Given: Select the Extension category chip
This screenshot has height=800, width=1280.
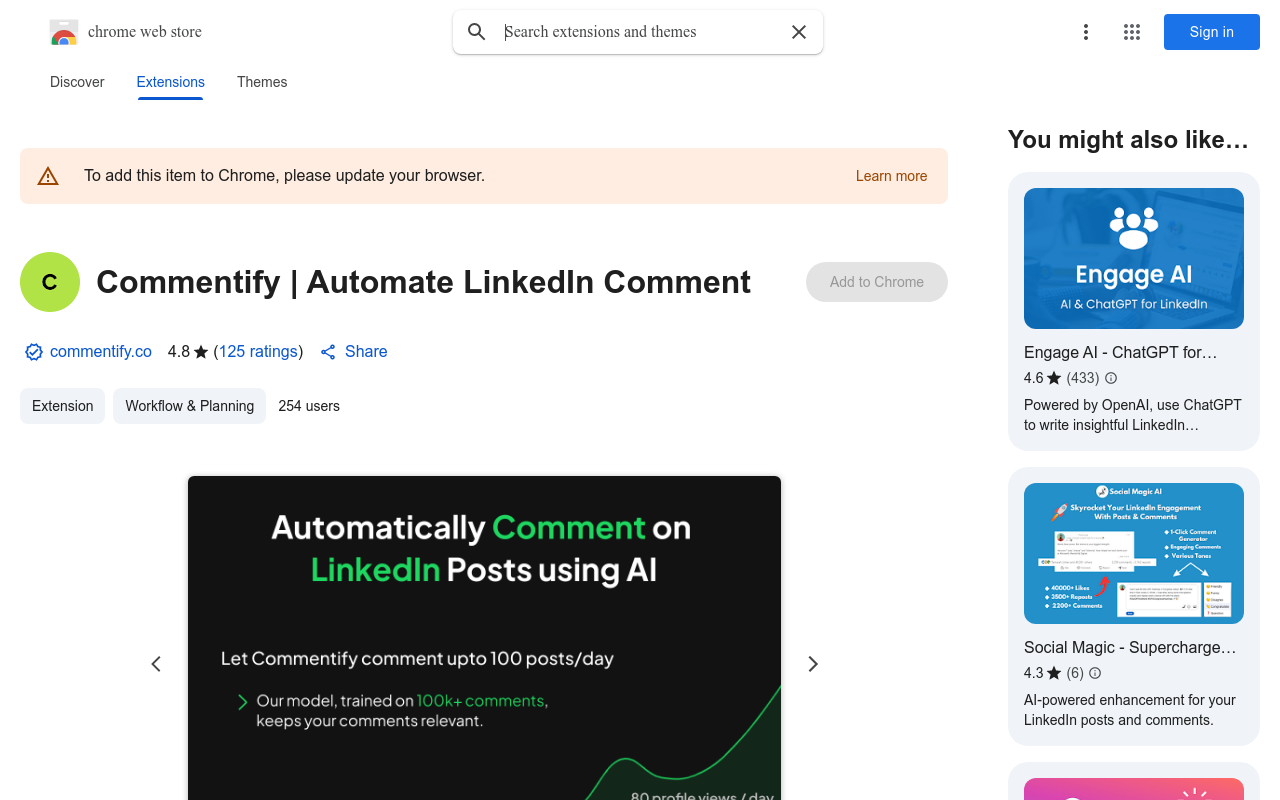Looking at the screenshot, I should pyautogui.click(x=63, y=406).
